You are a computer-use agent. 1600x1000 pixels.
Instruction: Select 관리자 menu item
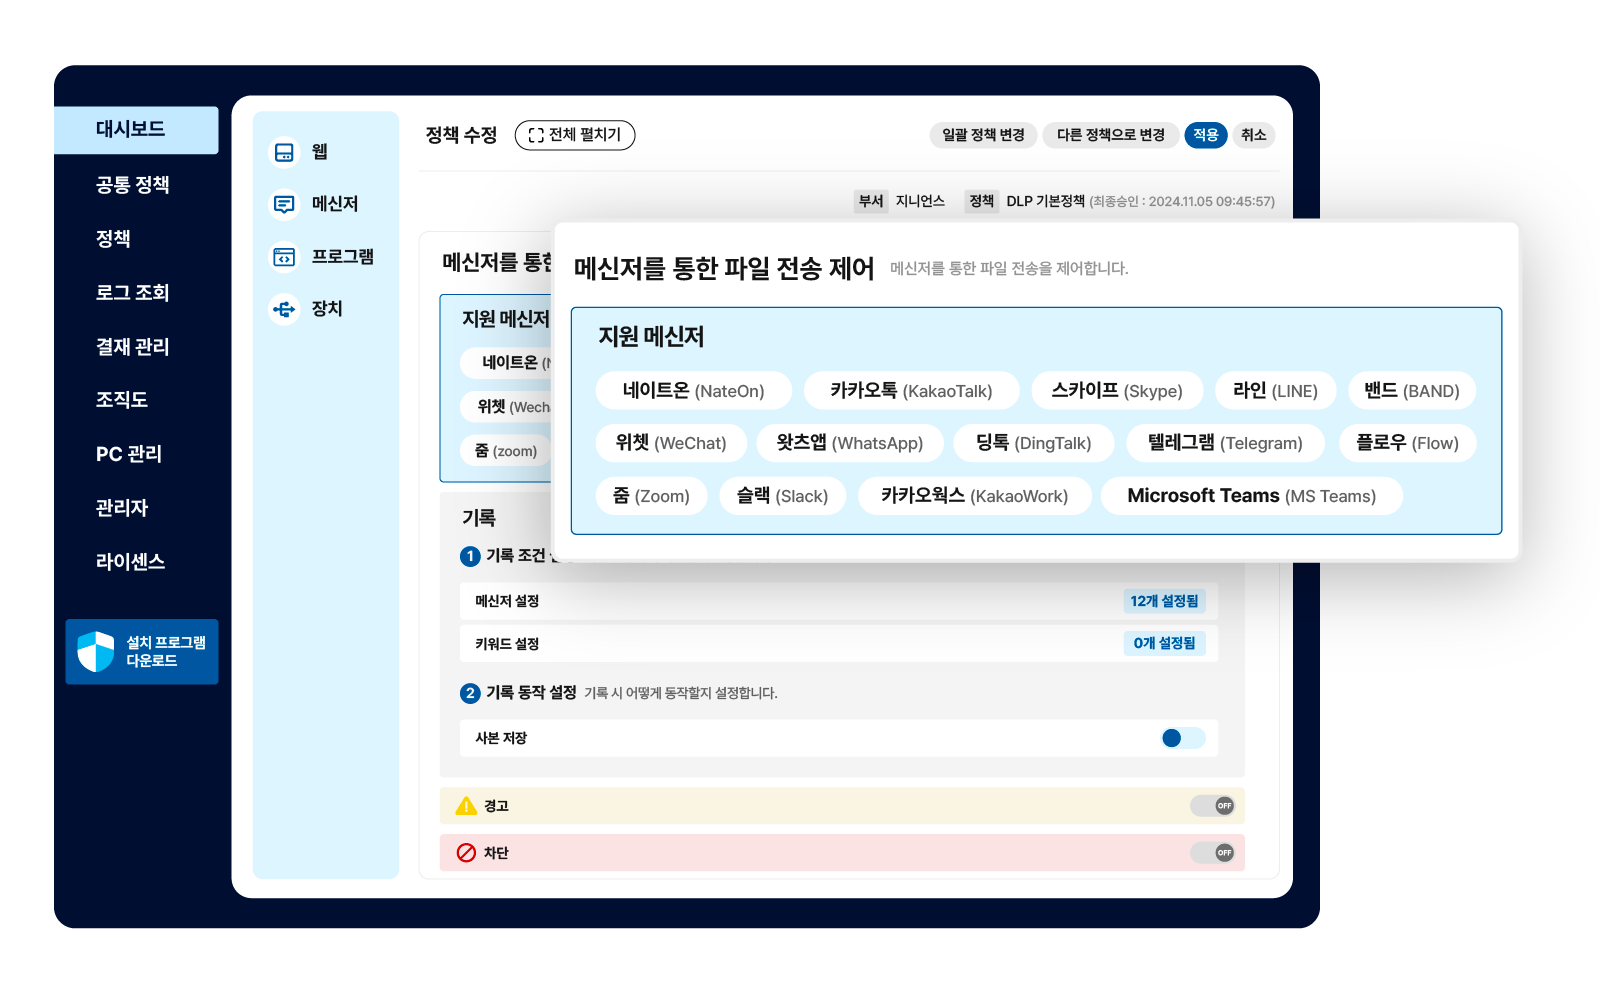click(122, 508)
